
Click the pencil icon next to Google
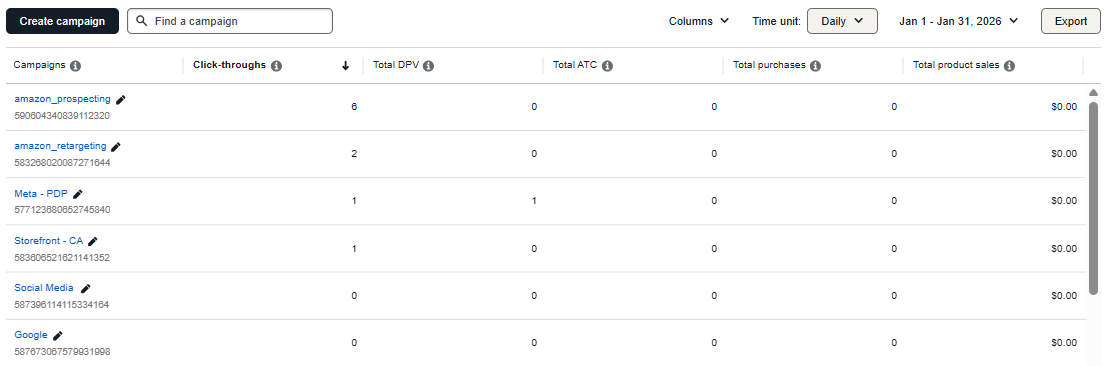[58, 336]
